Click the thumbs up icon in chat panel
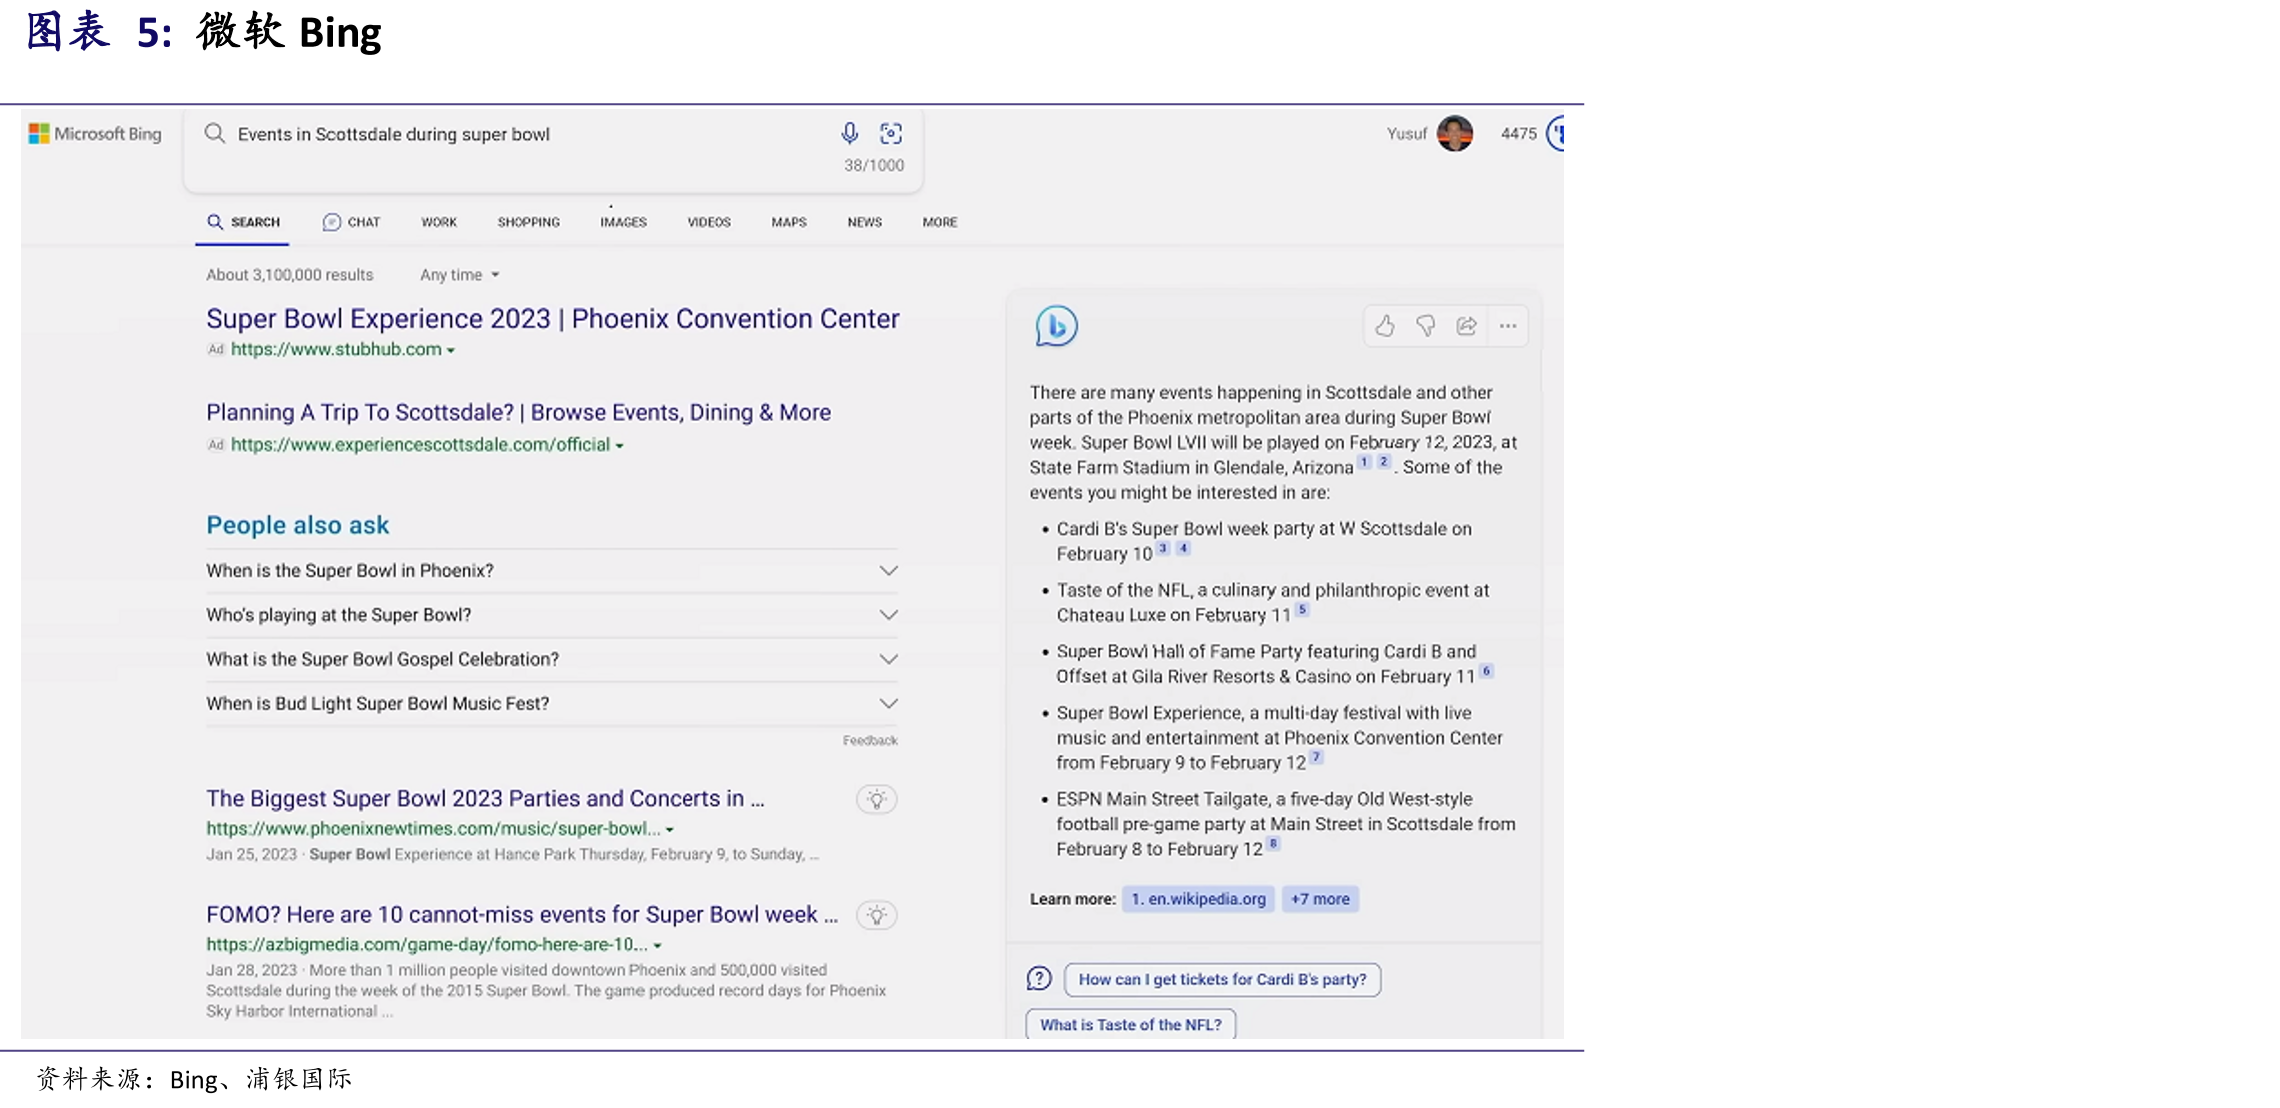Viewport: 2280px width, 1108px height. click(x=1384, y=326)
